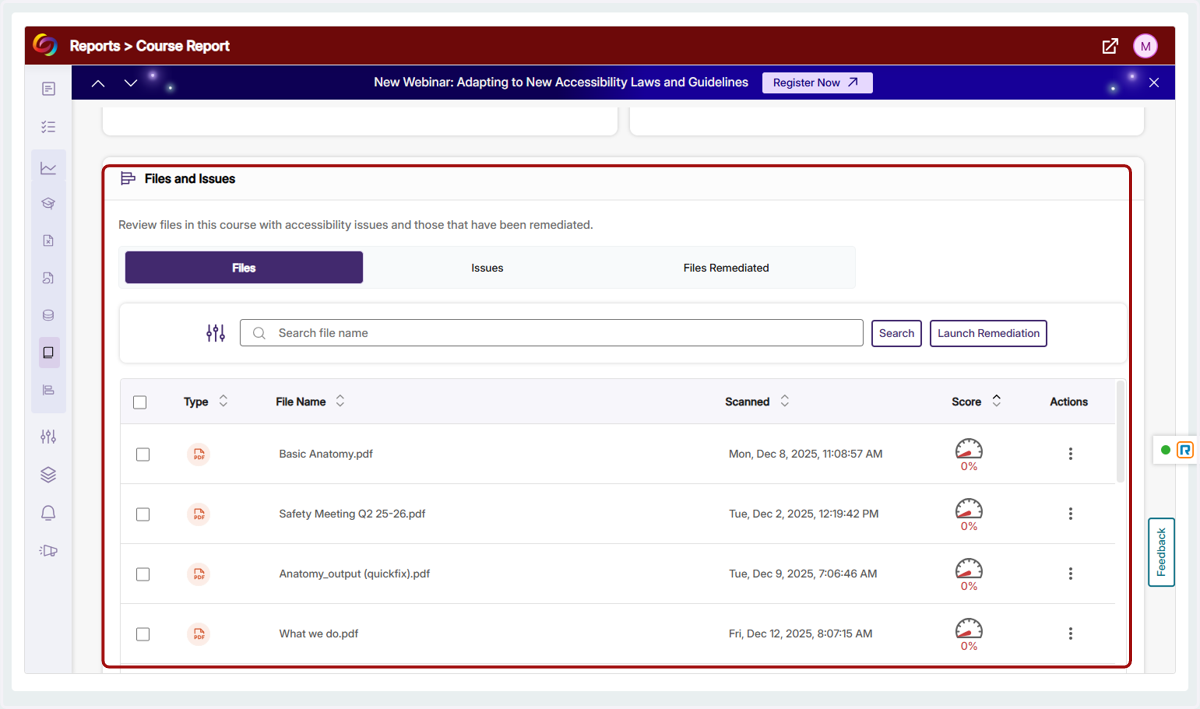
Task: Click the file name Basic Anatomy.pdf
Action: pos(326,454)
